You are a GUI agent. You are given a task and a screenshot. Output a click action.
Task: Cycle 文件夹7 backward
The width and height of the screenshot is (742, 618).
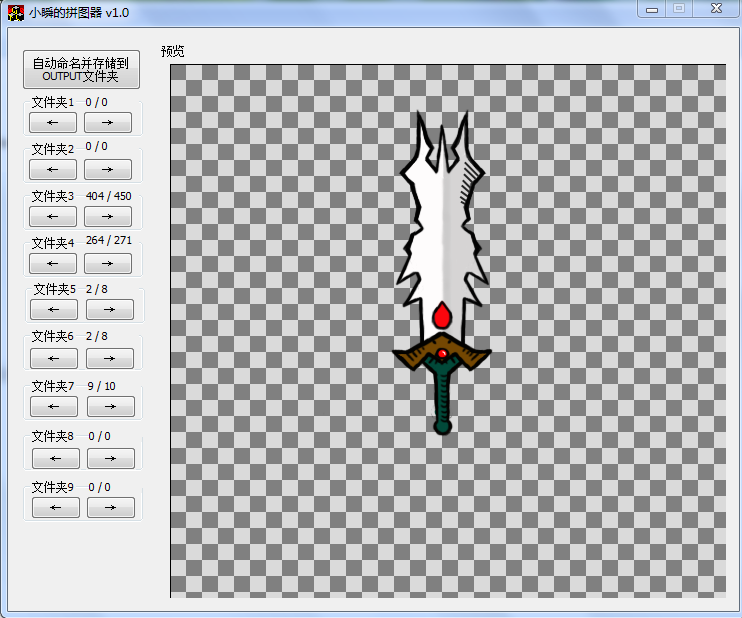pyautogui.click(x=54, y=406)
